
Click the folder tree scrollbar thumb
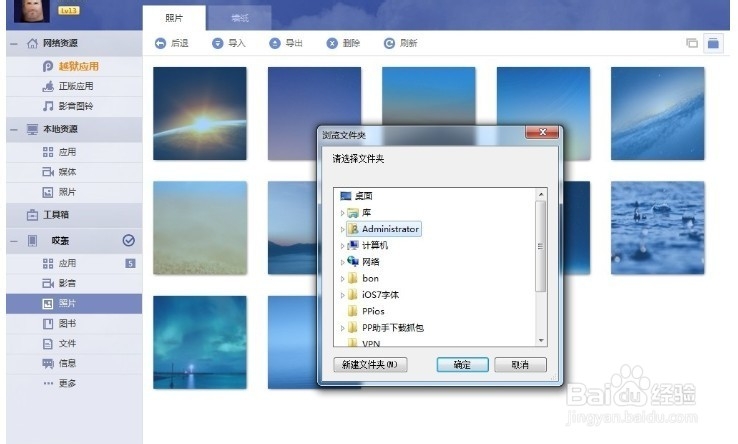click(541, 246)
